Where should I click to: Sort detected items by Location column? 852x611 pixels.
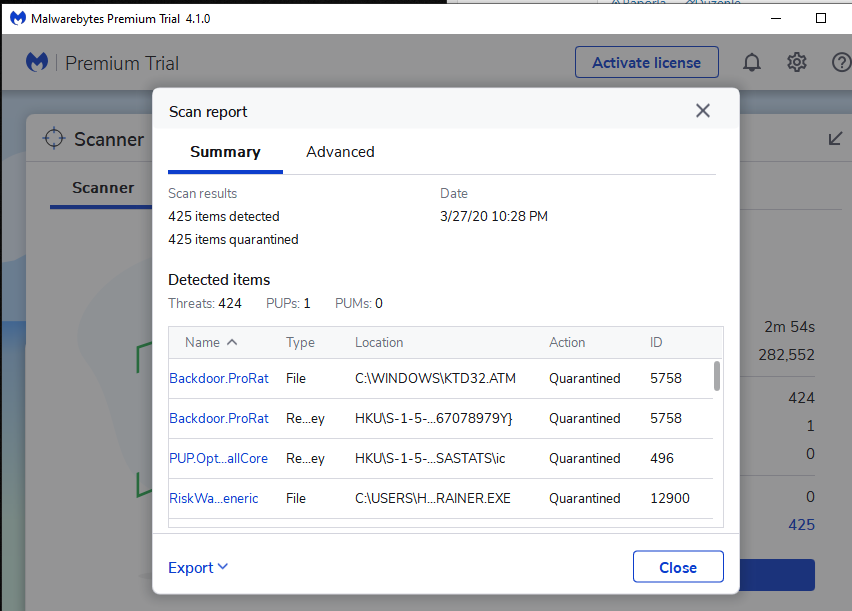coord(379,342)
